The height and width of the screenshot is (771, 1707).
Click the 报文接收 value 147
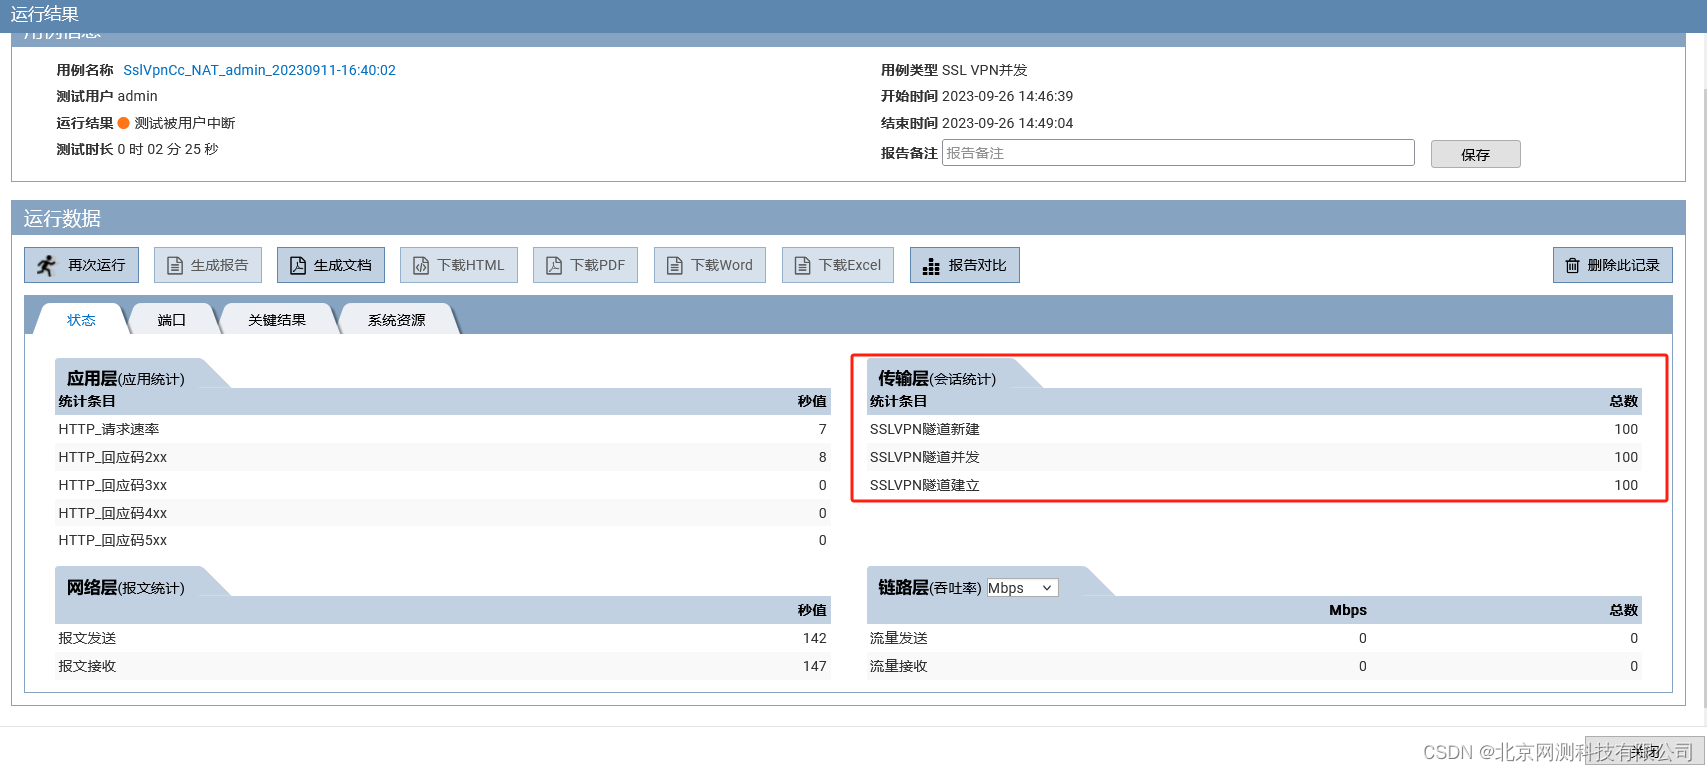pyautogui.click(x=815, y=666)
